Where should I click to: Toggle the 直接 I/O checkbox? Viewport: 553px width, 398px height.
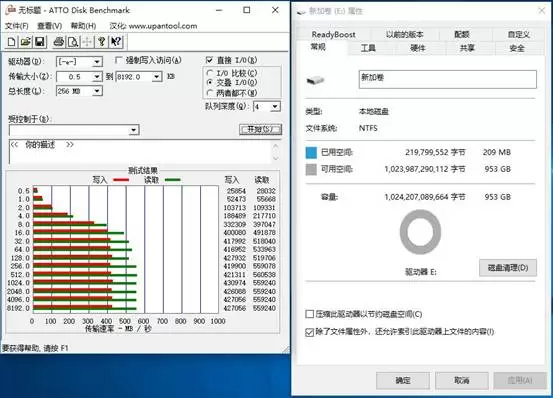click(x=209, y=60)
